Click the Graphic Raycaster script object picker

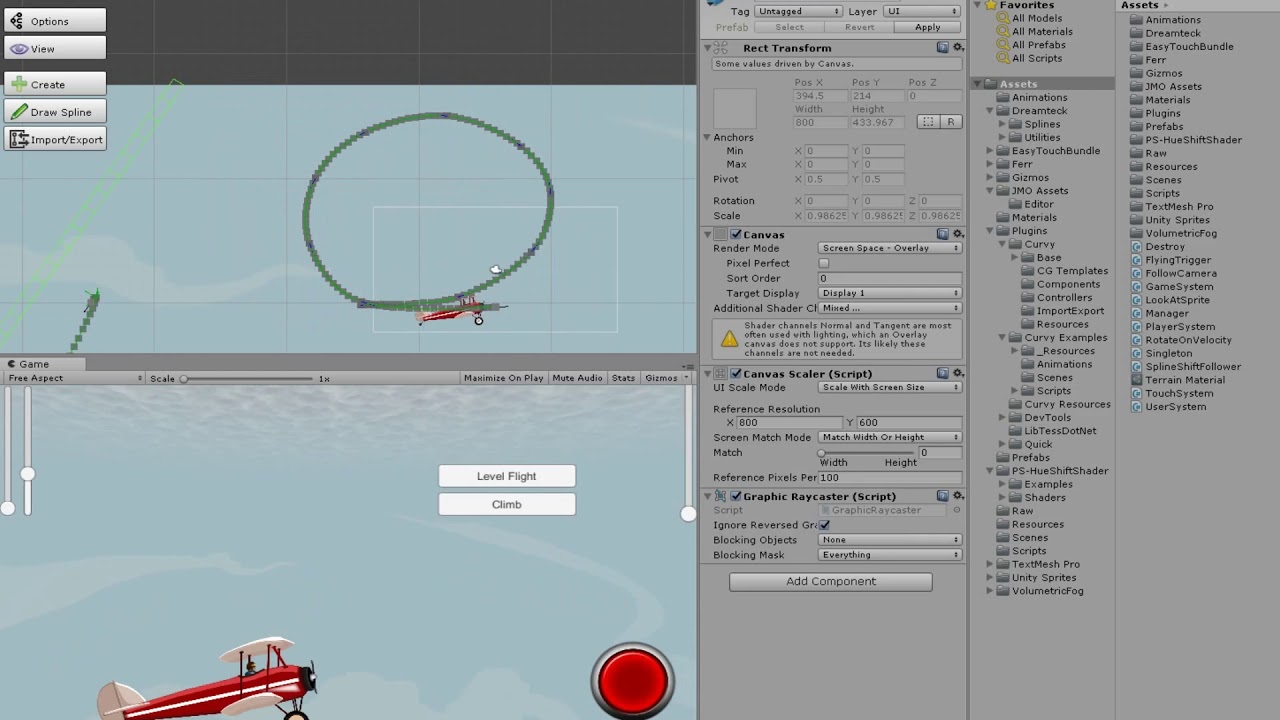pos(956,510)
